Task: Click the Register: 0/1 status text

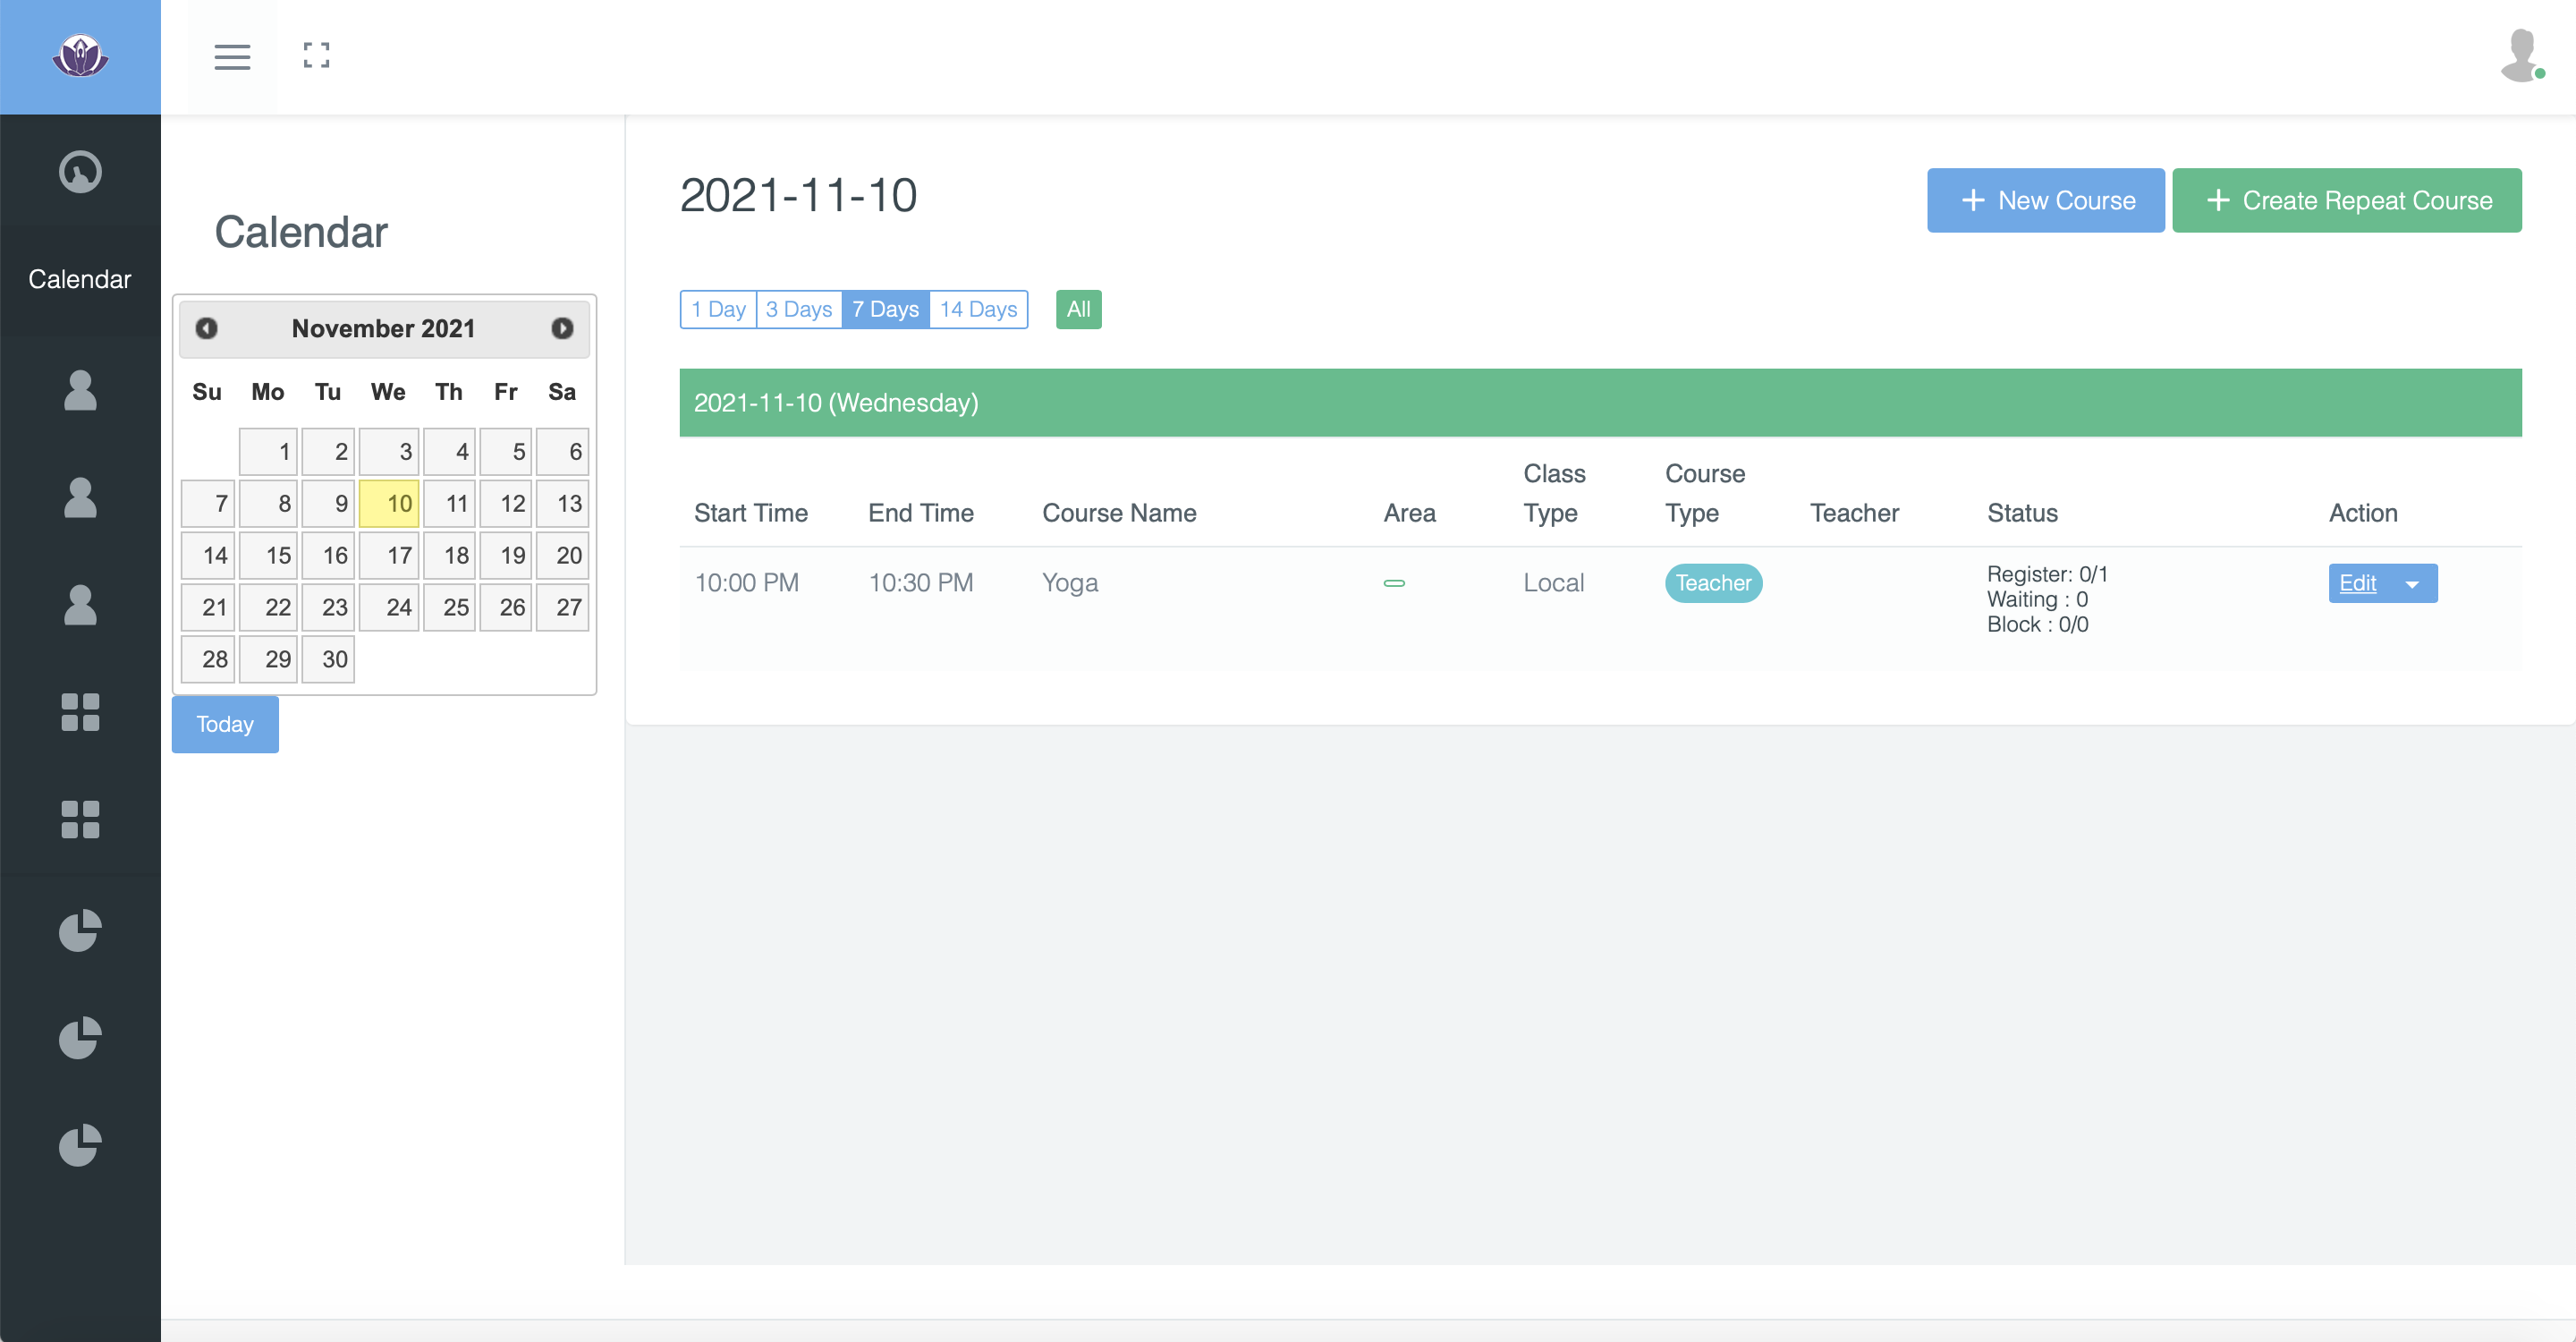Action: [2047, 574]
